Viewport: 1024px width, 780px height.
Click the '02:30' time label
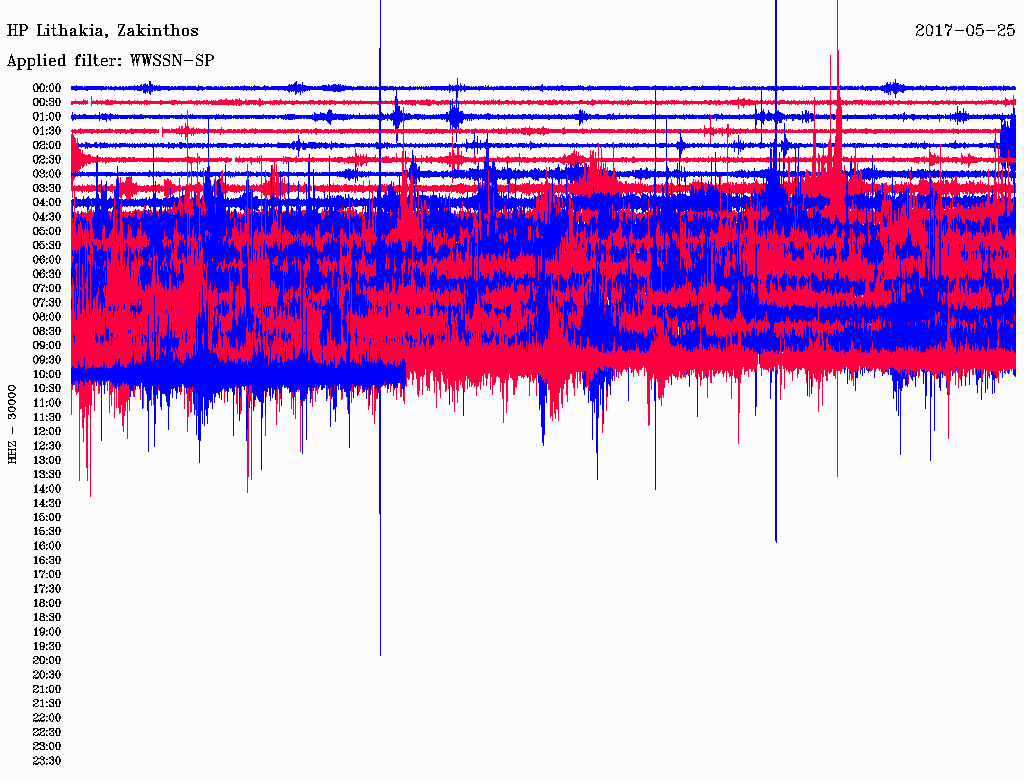click(47, 159)
